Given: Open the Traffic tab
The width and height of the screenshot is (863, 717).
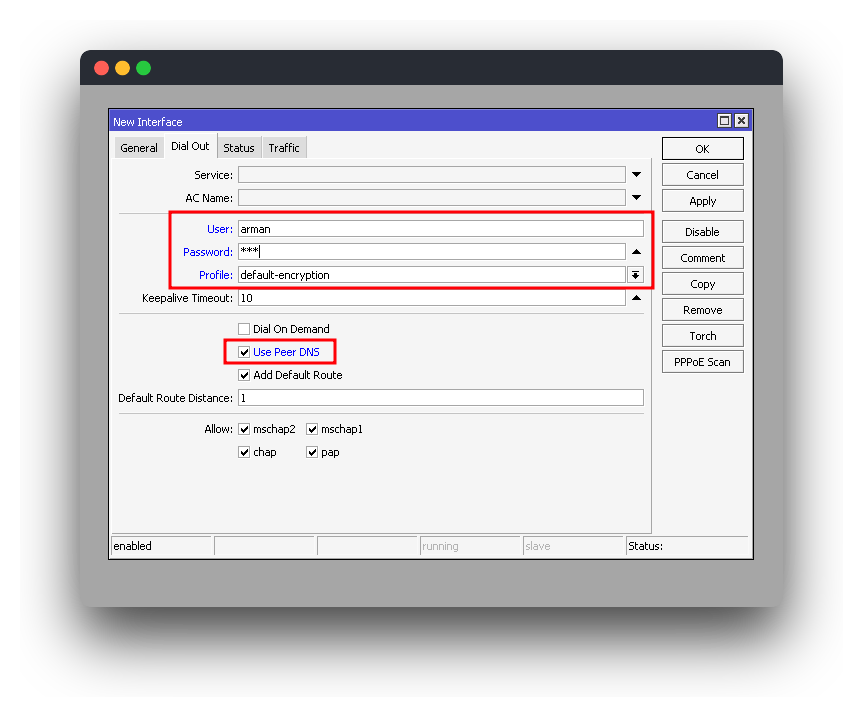Looking at the screenshot, I should click(284, 147).
